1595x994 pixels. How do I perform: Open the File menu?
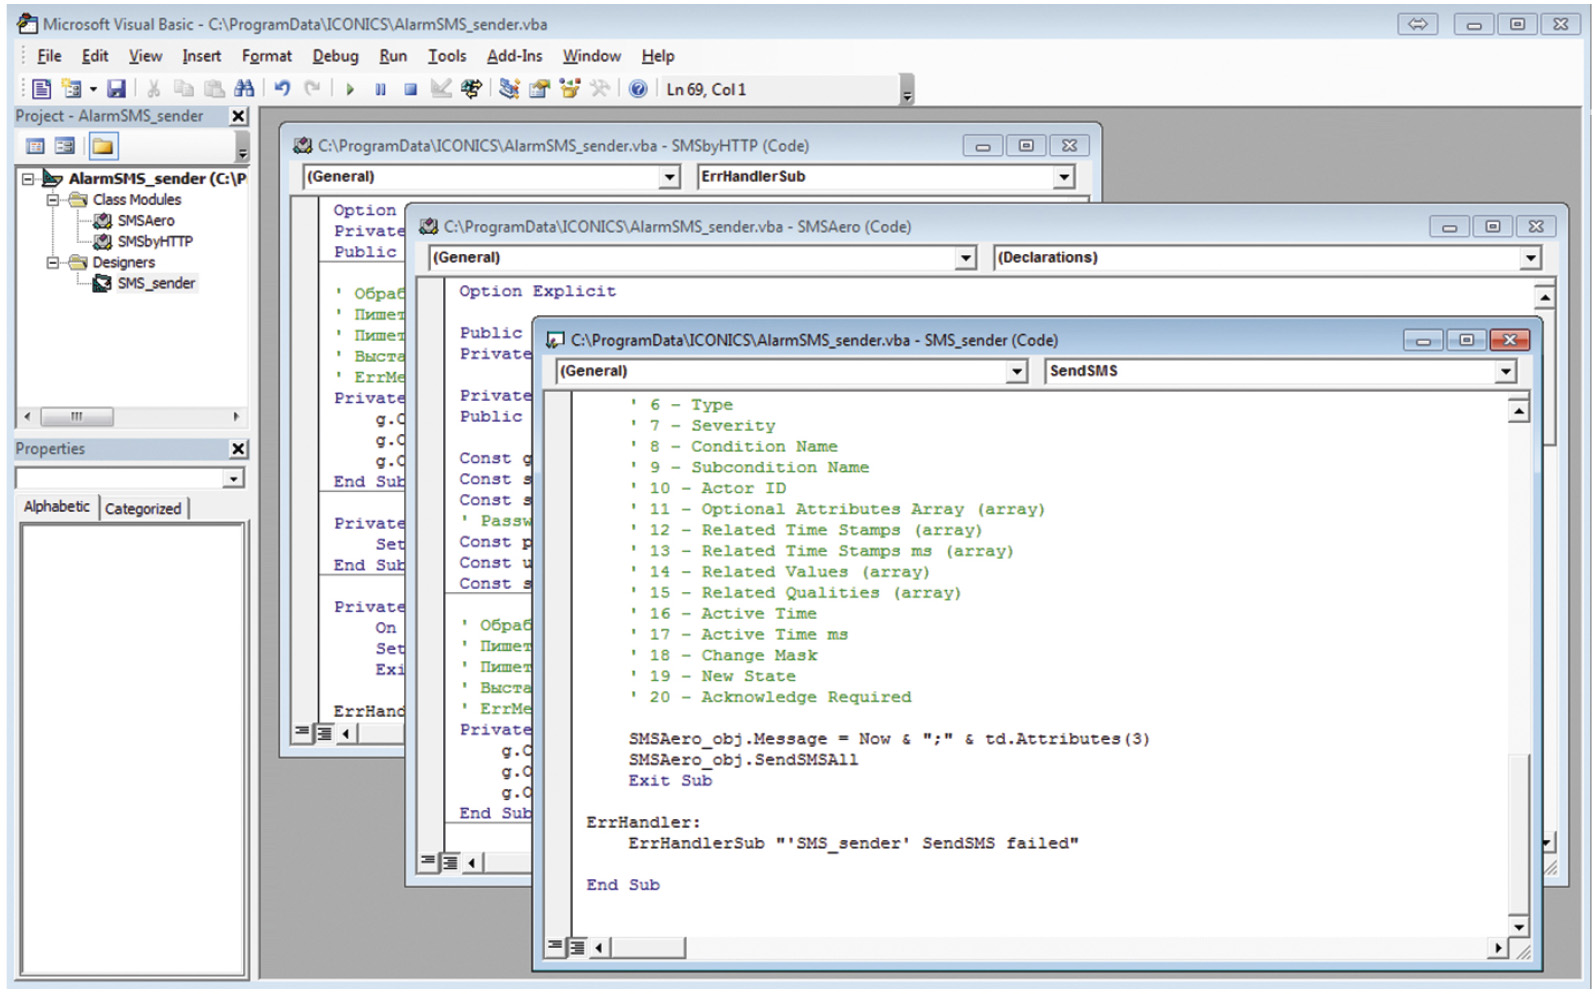coord(49,56)
